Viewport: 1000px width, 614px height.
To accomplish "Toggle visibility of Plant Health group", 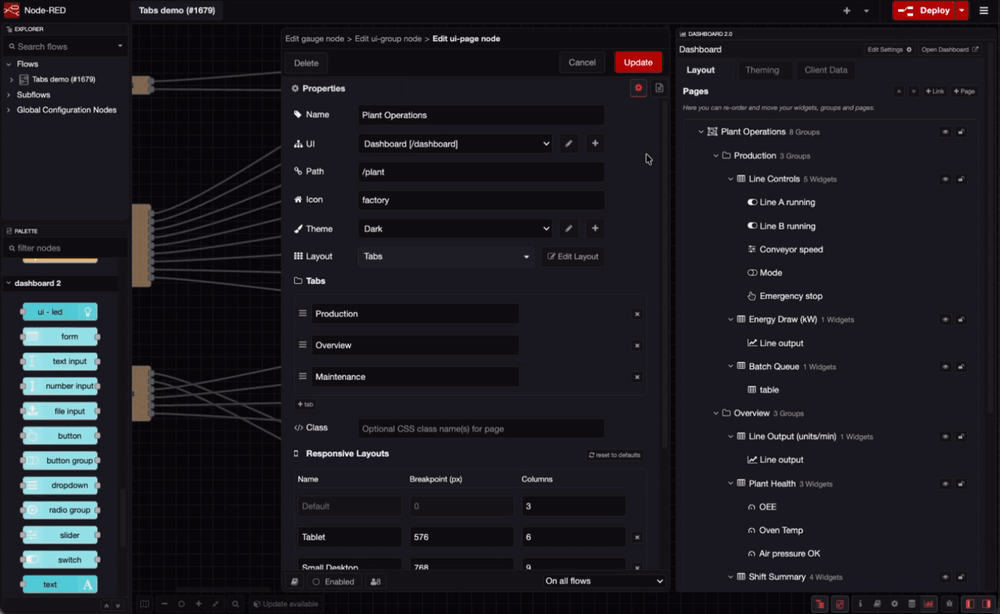I will coord(945,484).
